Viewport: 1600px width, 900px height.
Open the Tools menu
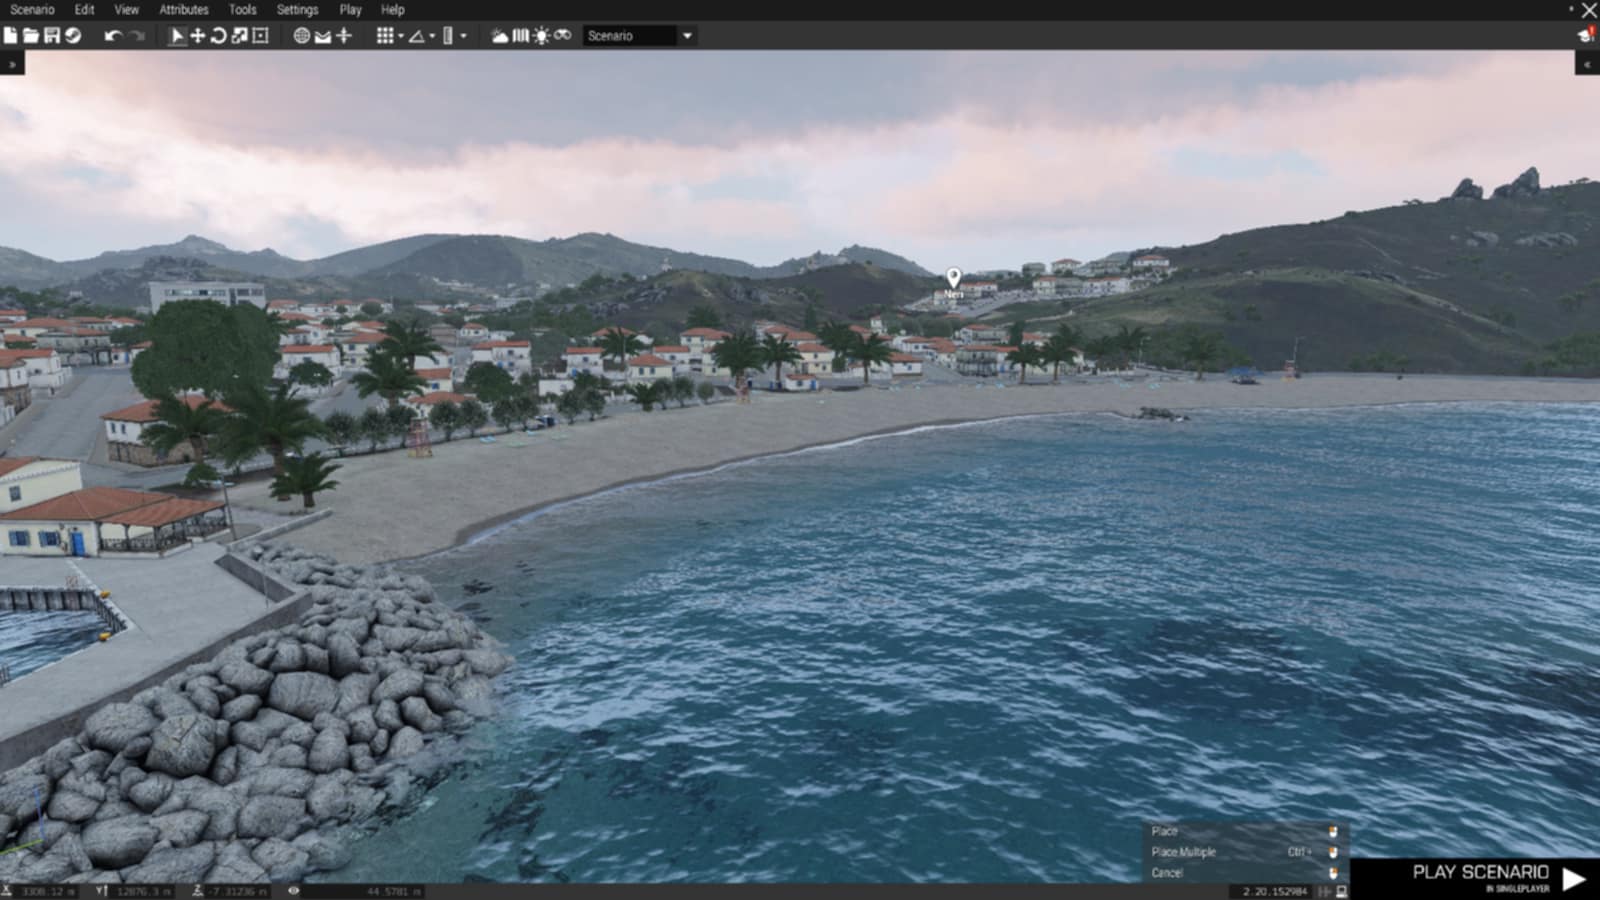242,9
